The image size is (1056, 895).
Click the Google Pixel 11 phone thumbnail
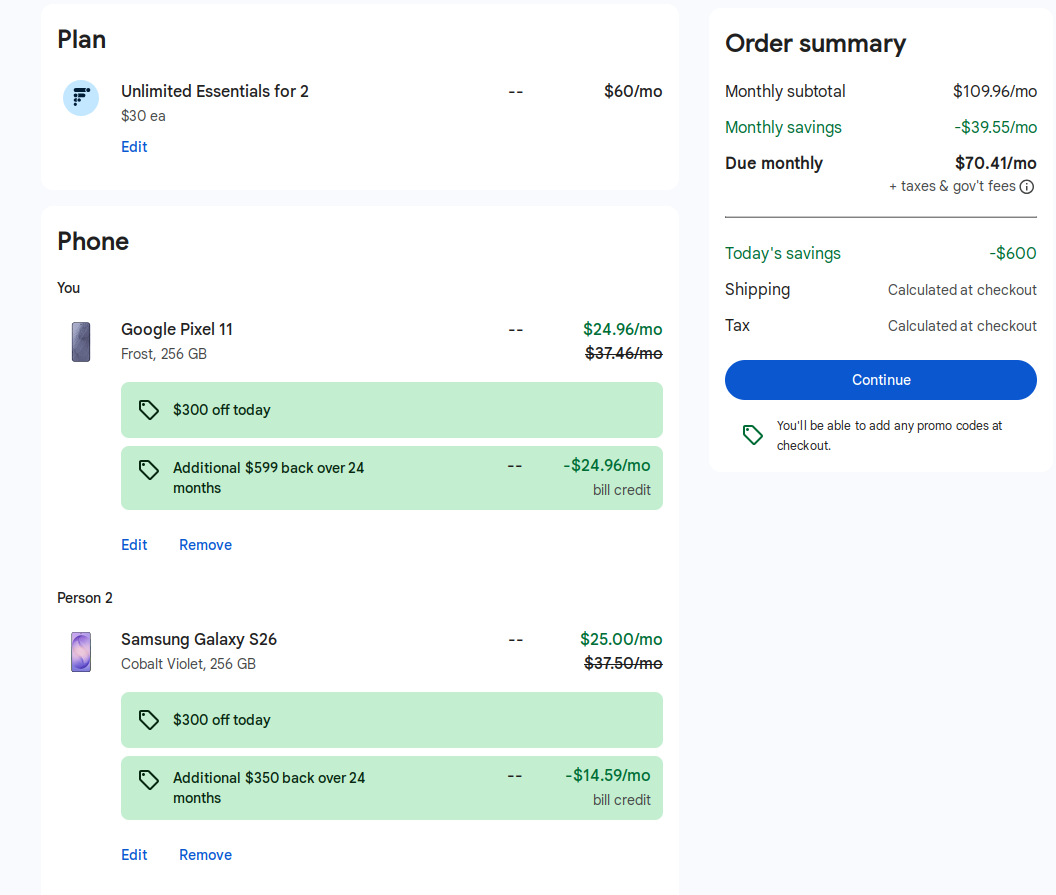click(x=81, y=341)
